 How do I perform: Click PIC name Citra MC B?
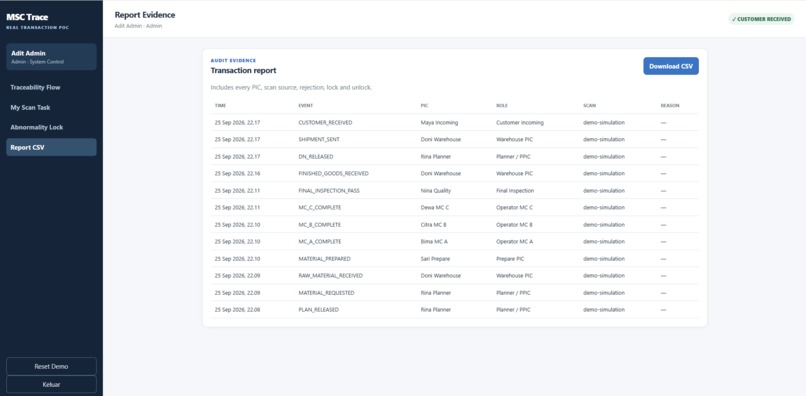(x=433, y=225)
